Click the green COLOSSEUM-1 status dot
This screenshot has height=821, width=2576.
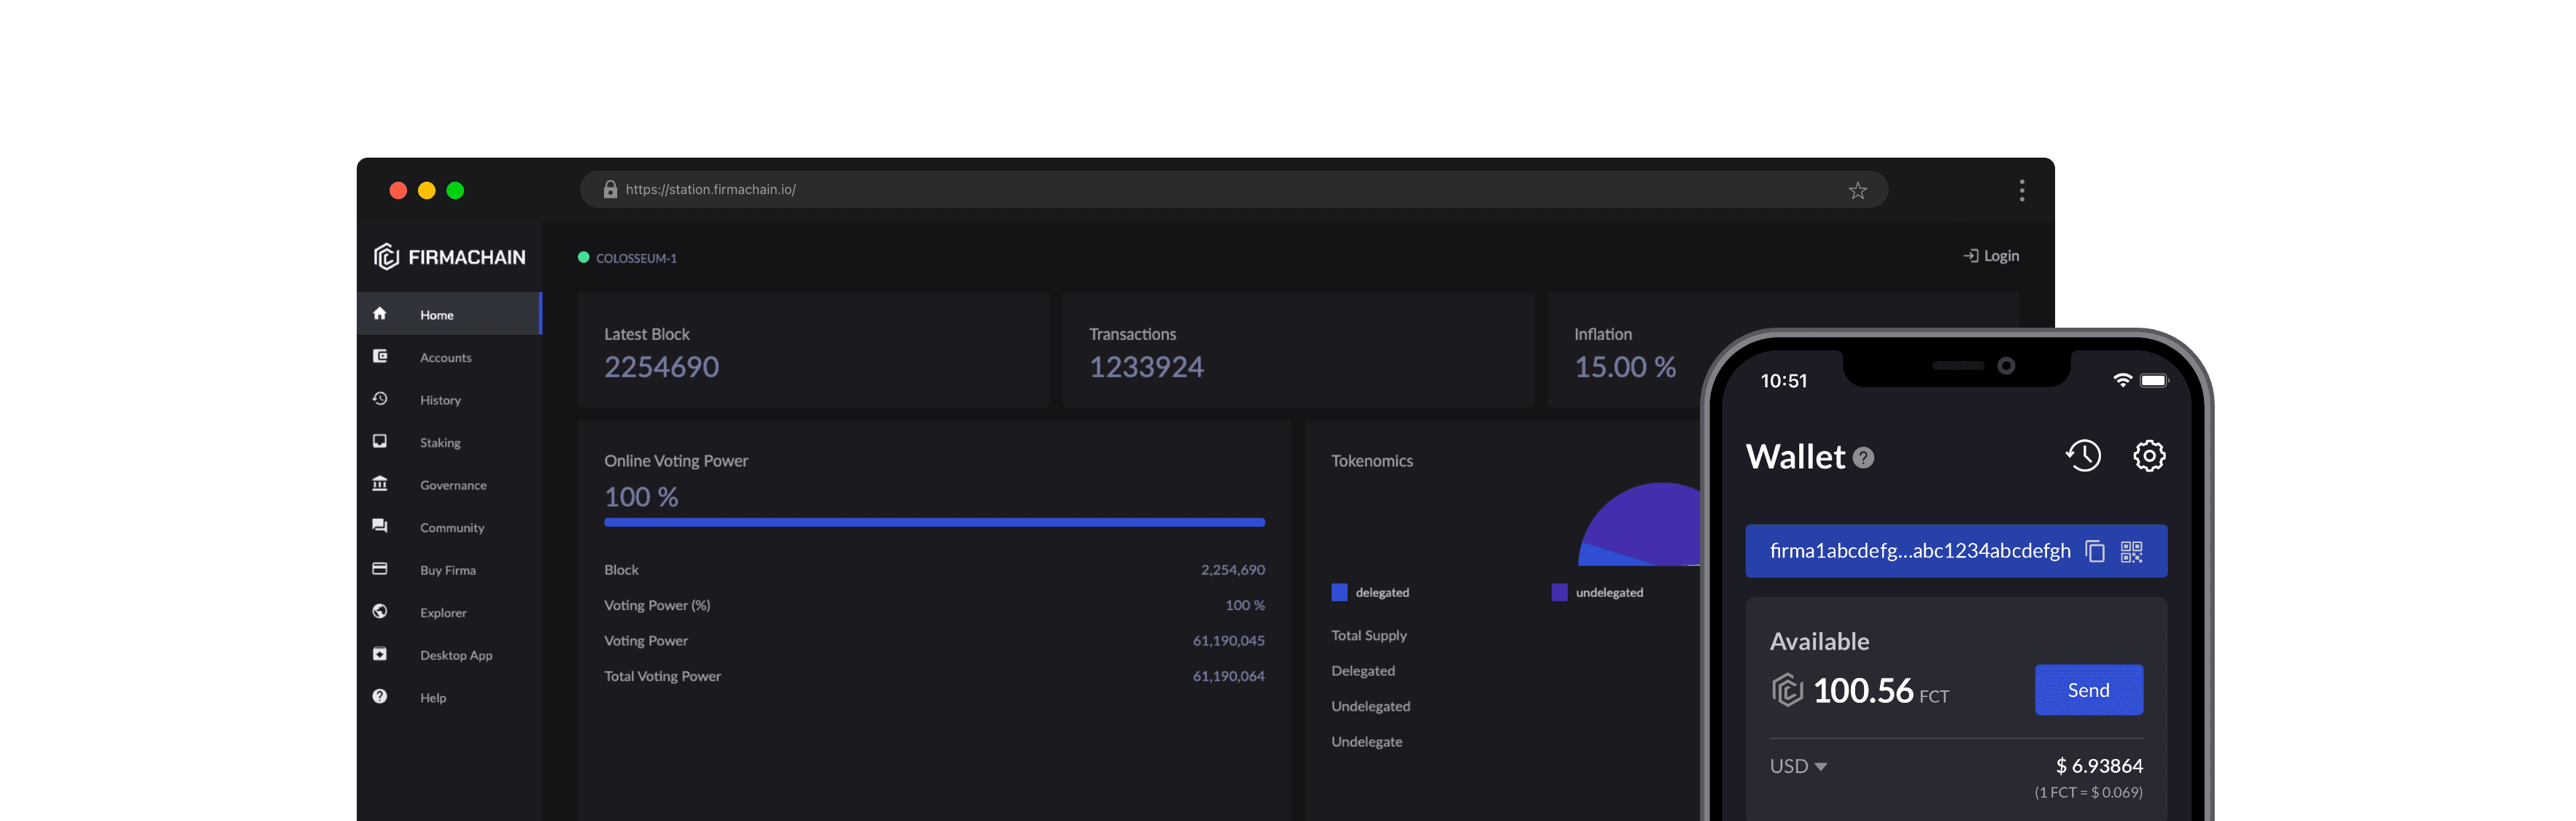584,257
